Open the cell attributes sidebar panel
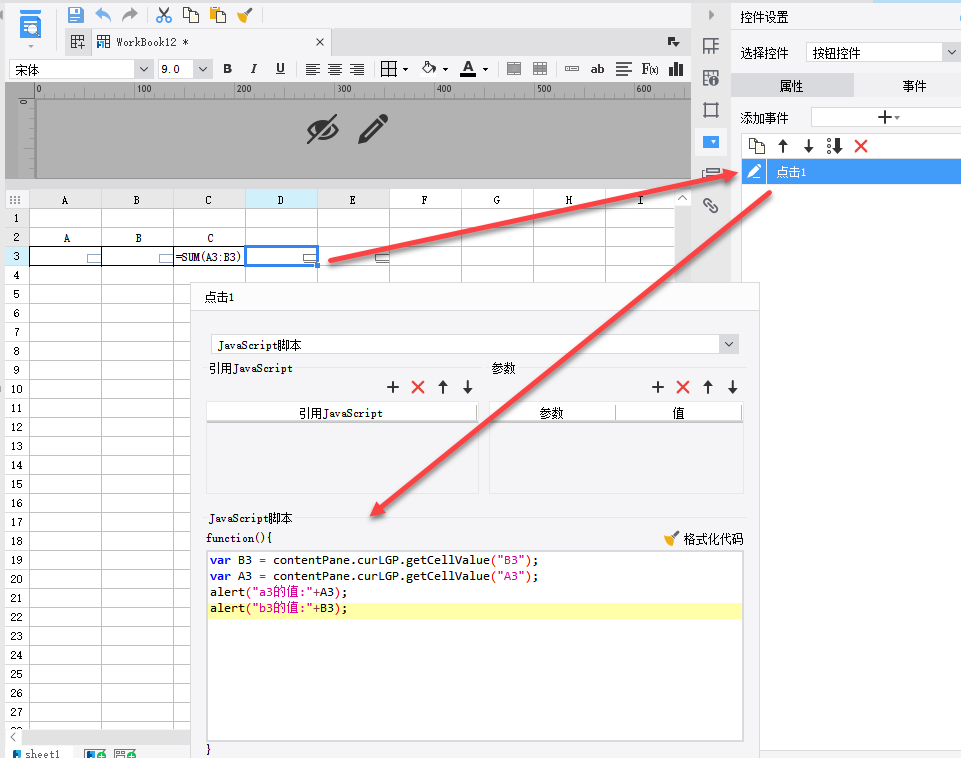The image size is (961, 758). [711, 78]
